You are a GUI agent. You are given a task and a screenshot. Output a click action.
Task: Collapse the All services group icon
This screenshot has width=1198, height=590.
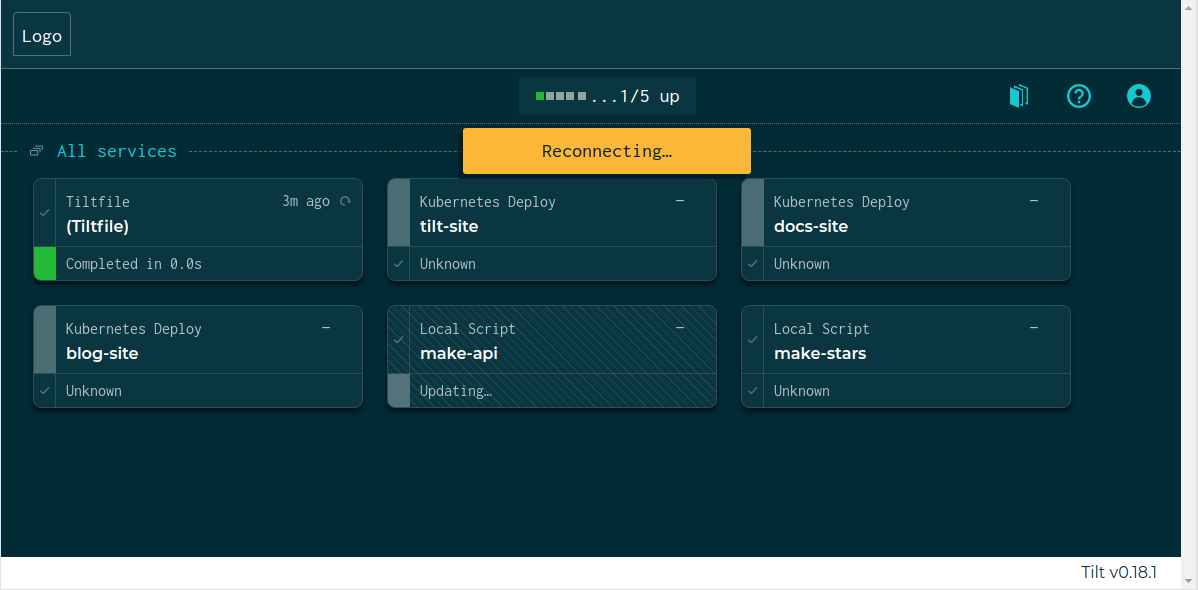pos(36,151)
